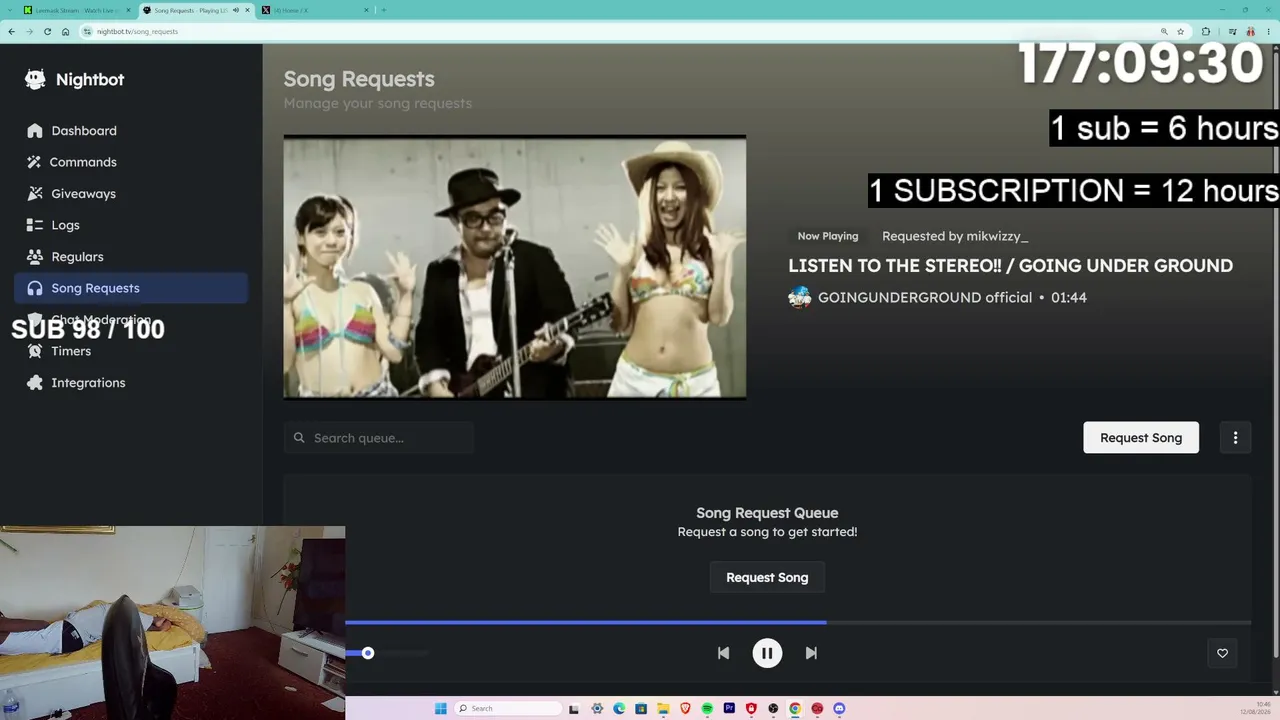Screen dimensions: 1280x720
Task: Close the Leemask Stream tab
Action: 128,10
